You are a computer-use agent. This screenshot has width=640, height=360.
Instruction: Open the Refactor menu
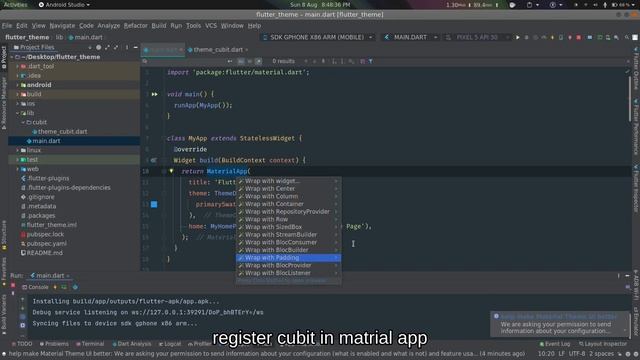(136, 26)
